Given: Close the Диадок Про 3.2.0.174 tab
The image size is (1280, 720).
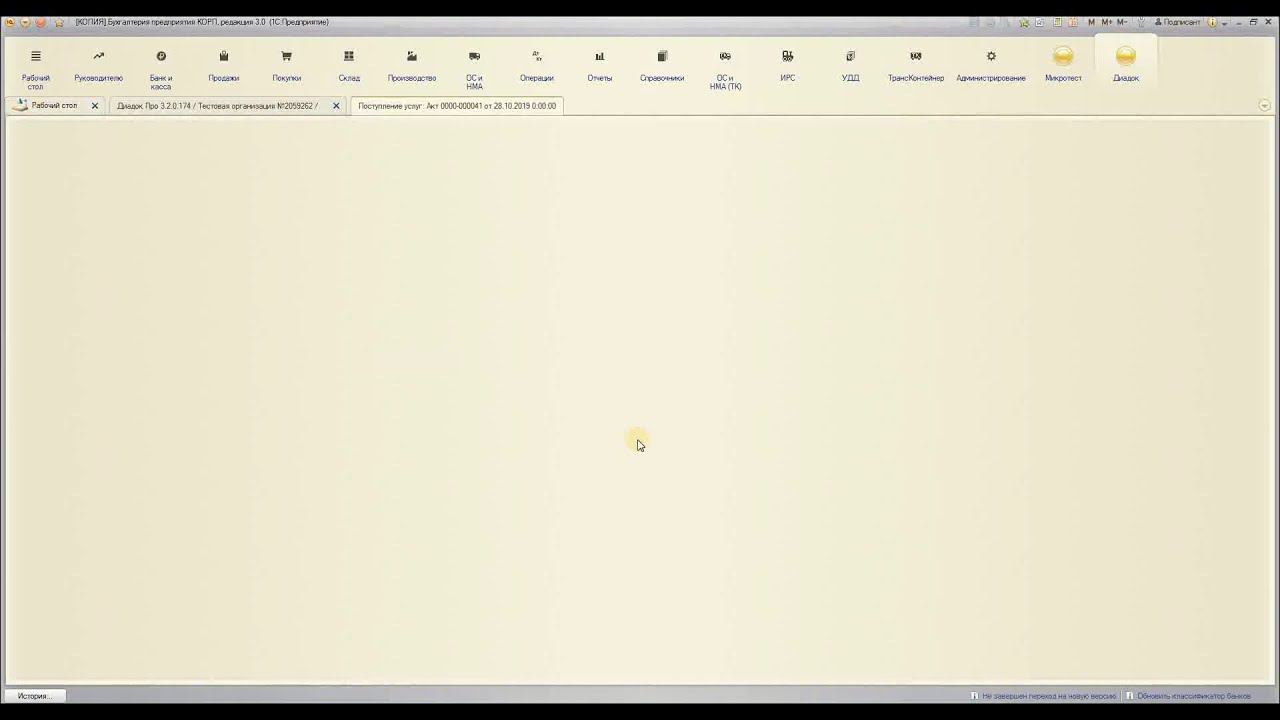Looking at the screenshot, I should (x=336, y=106).
